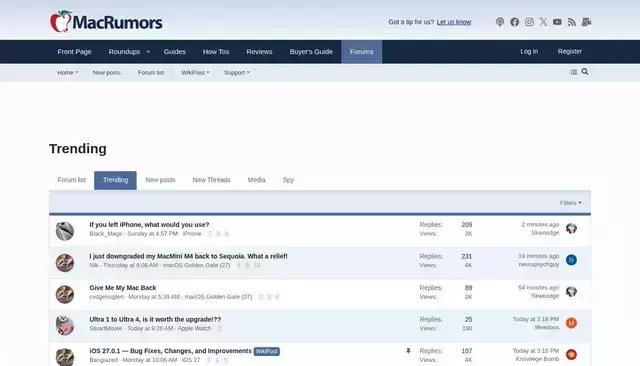Viewport: 640px width, 366px height.
Task: Click the '2 minutes ago' latest post time
Action: pos(540,224)
